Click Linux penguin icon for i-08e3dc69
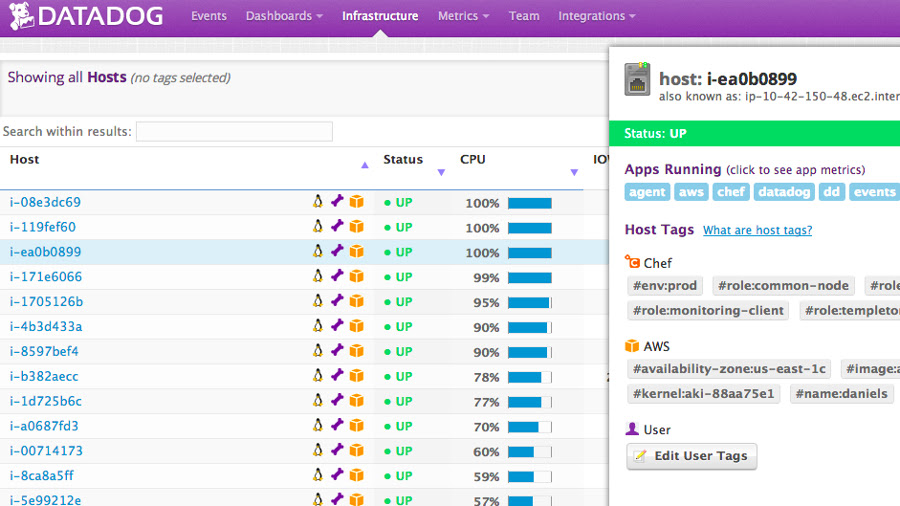 pyautogui.click(x=317, y=201)
